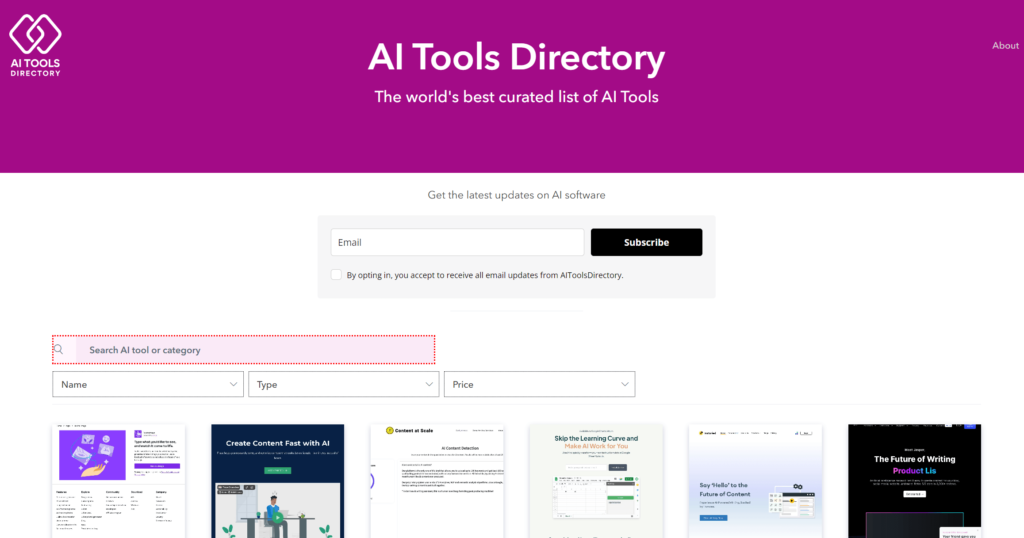Screen dimensions: 1024x538
Task: Open the About page link
Action: pos(1005,46)
